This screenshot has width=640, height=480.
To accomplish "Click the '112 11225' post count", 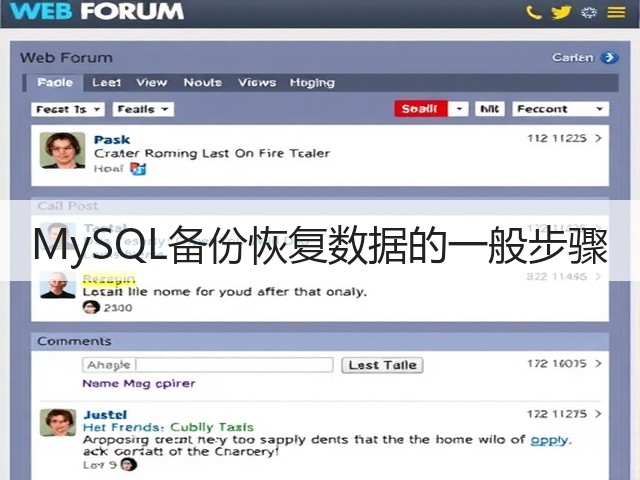I will 557,138.
